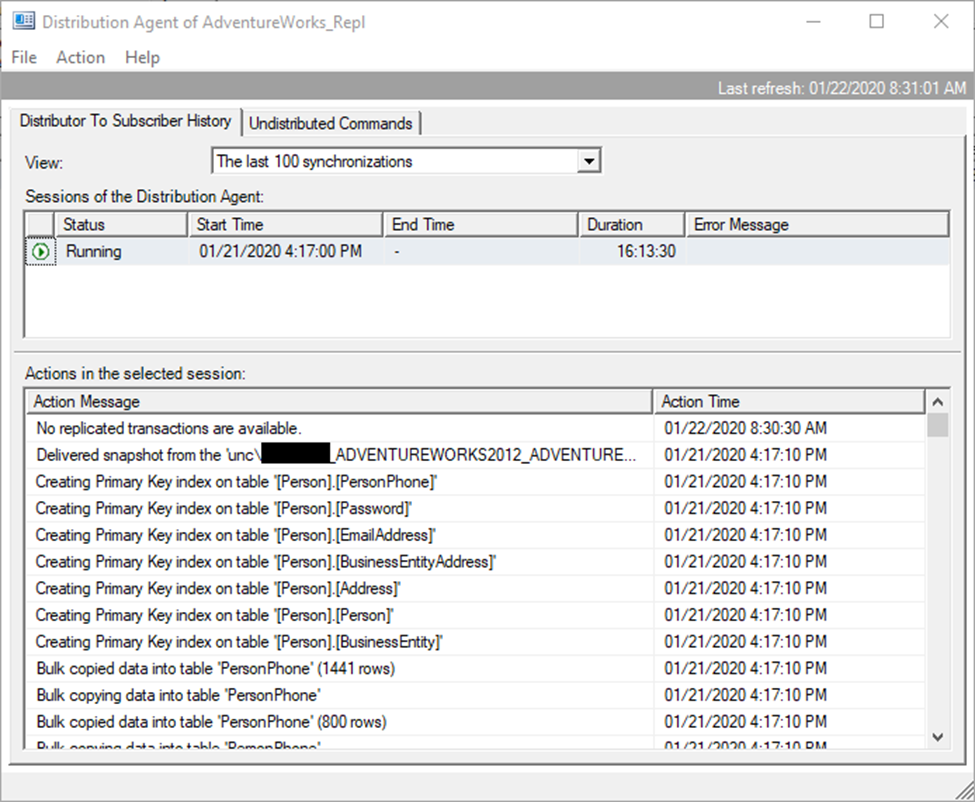Maximize the Distribution Agent window
Screen dimensions: 975x802
click(x=877, y=22)
